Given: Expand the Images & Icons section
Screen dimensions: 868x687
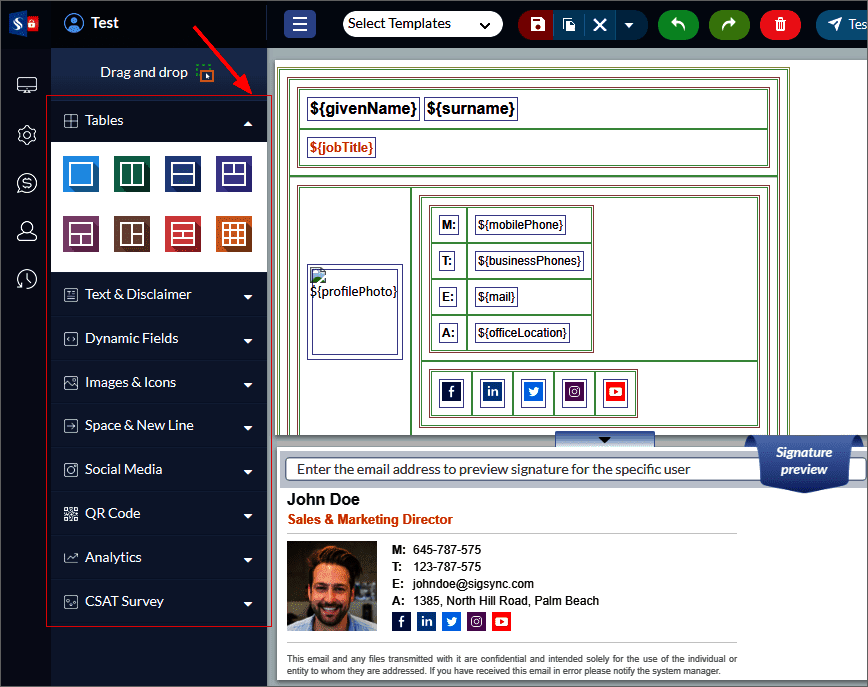Looking at the screenshot, I should [159, 383].
